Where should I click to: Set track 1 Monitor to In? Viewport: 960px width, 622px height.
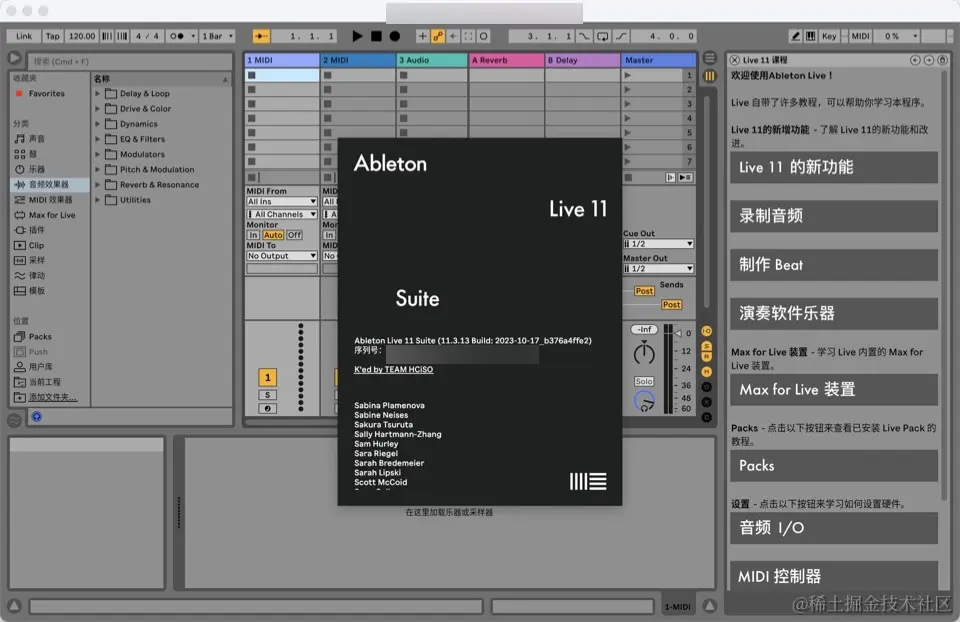pyautogui.click(x=253, y=235)
